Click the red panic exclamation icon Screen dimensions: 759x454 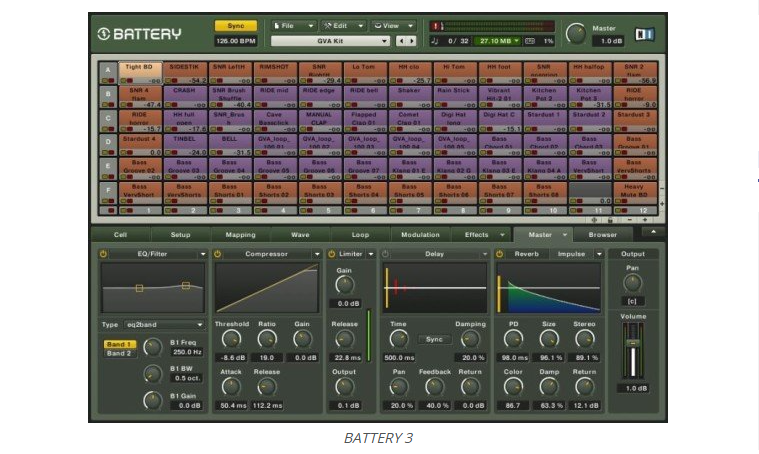click(436, 26)
